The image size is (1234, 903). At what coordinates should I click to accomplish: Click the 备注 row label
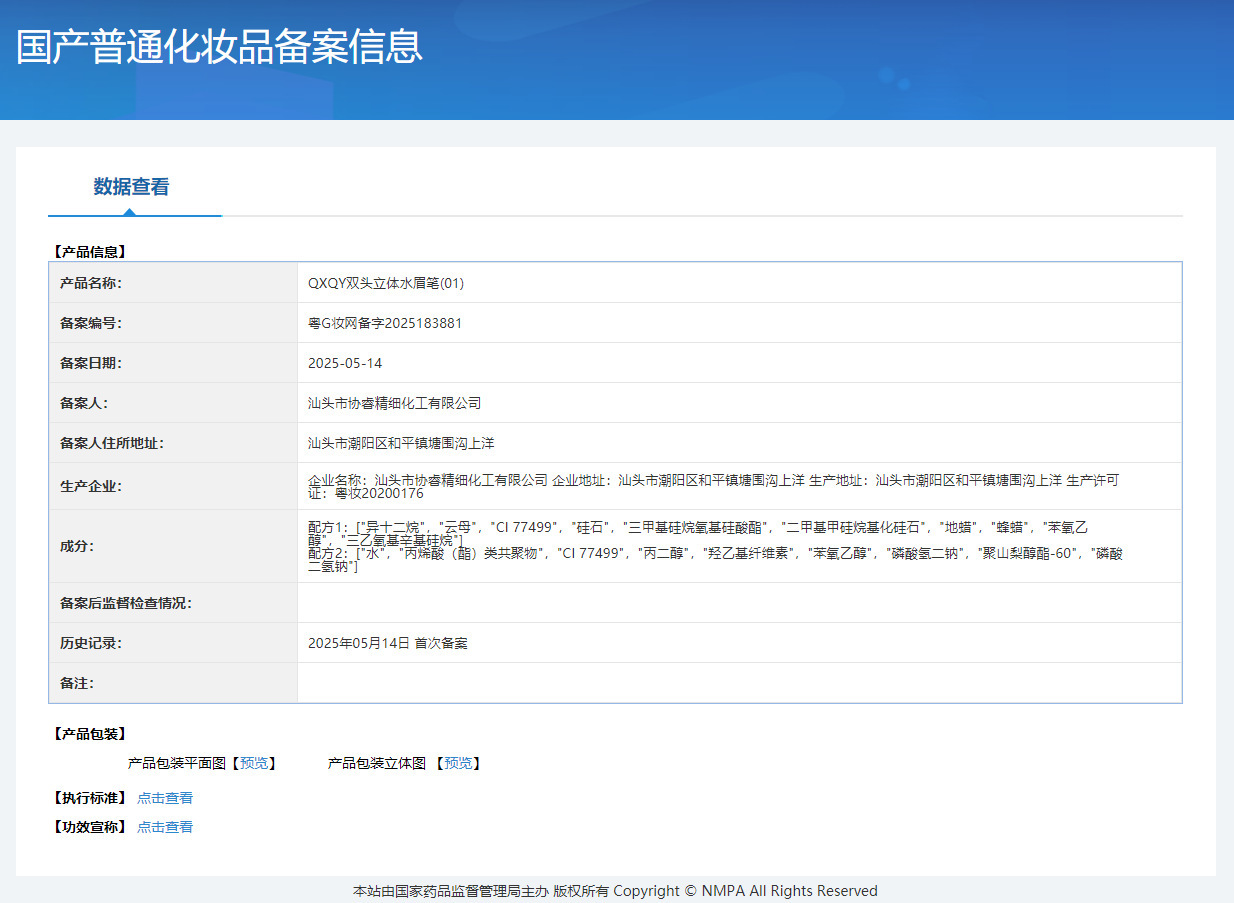click(77, 683)
